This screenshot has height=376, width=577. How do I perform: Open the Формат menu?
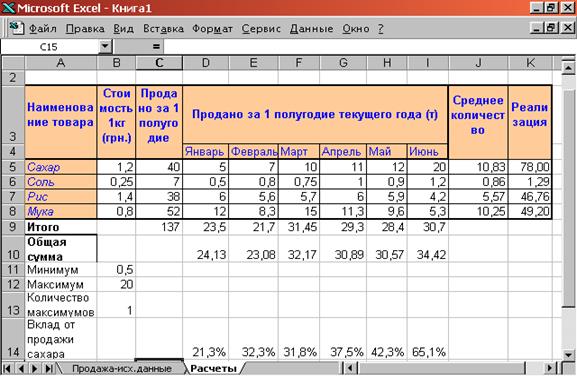[x=212, y=29]
